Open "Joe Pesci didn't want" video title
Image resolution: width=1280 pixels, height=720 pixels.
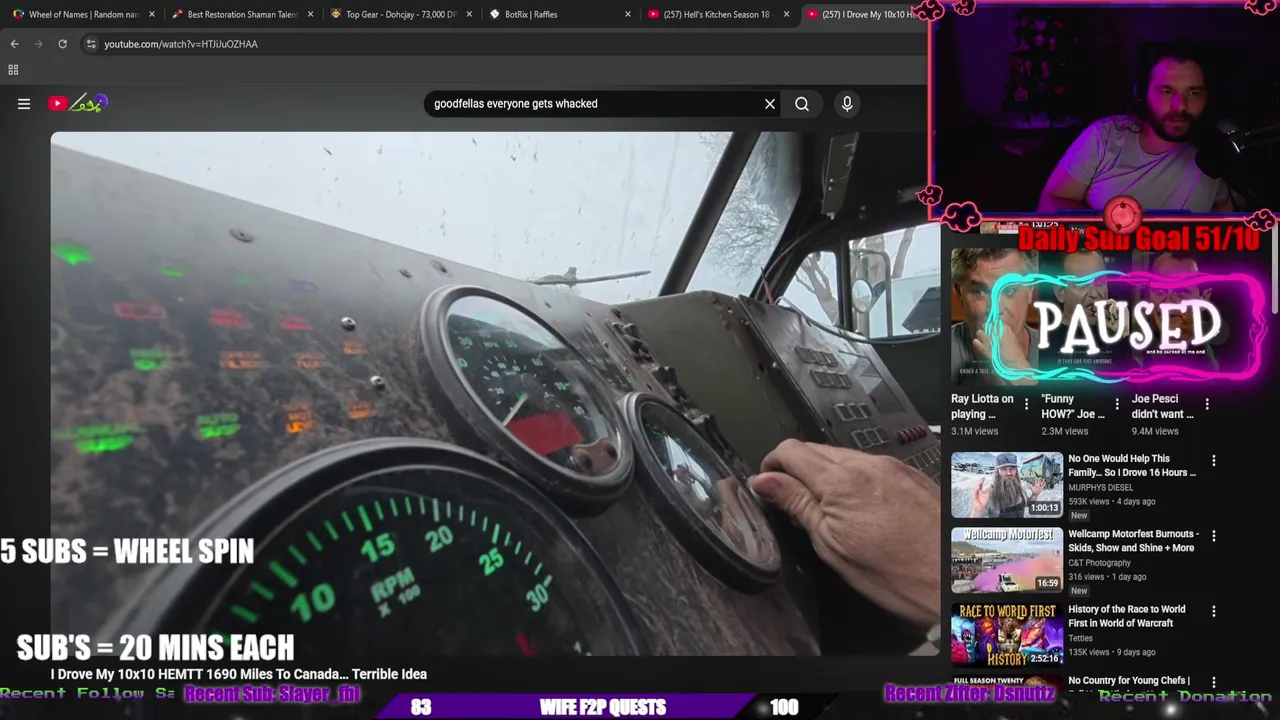(x=1162, y=406)
